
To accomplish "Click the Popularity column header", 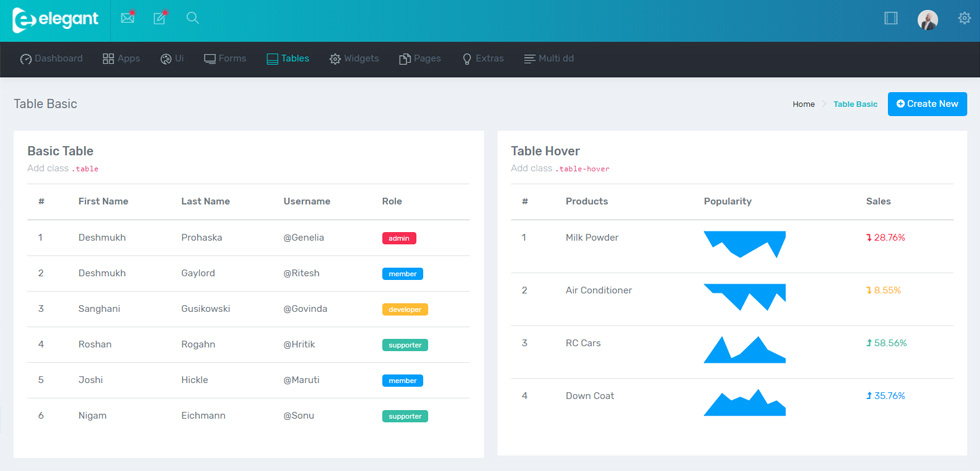I will coord(728,201).
